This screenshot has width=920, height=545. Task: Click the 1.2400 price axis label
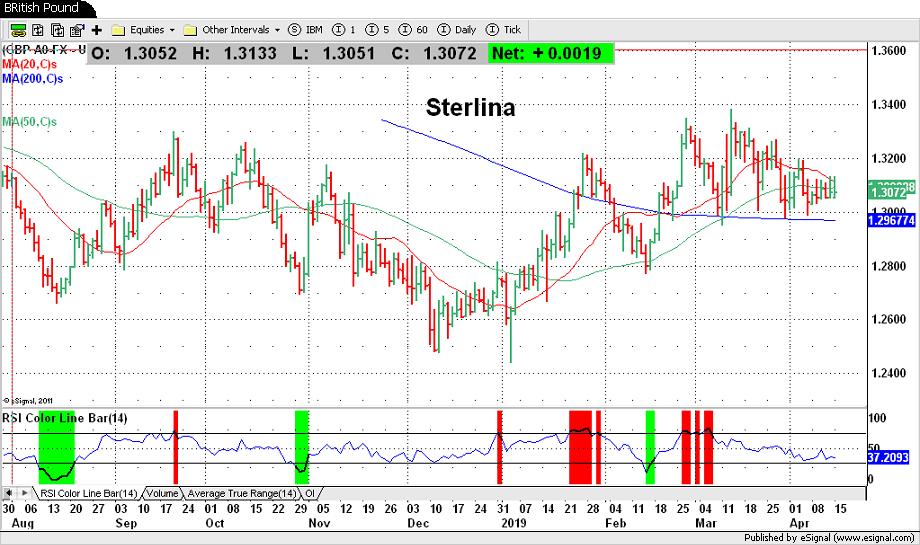point(888,373)
